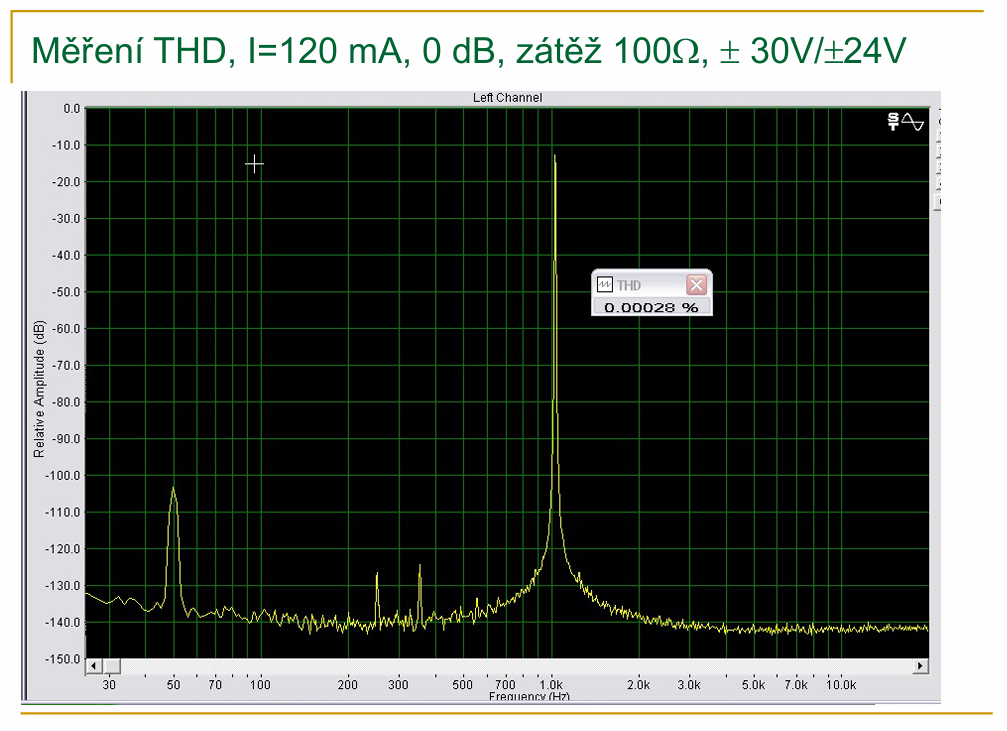
Task: Click the waveform icon in THD popup title
Action: pos(605,285)
